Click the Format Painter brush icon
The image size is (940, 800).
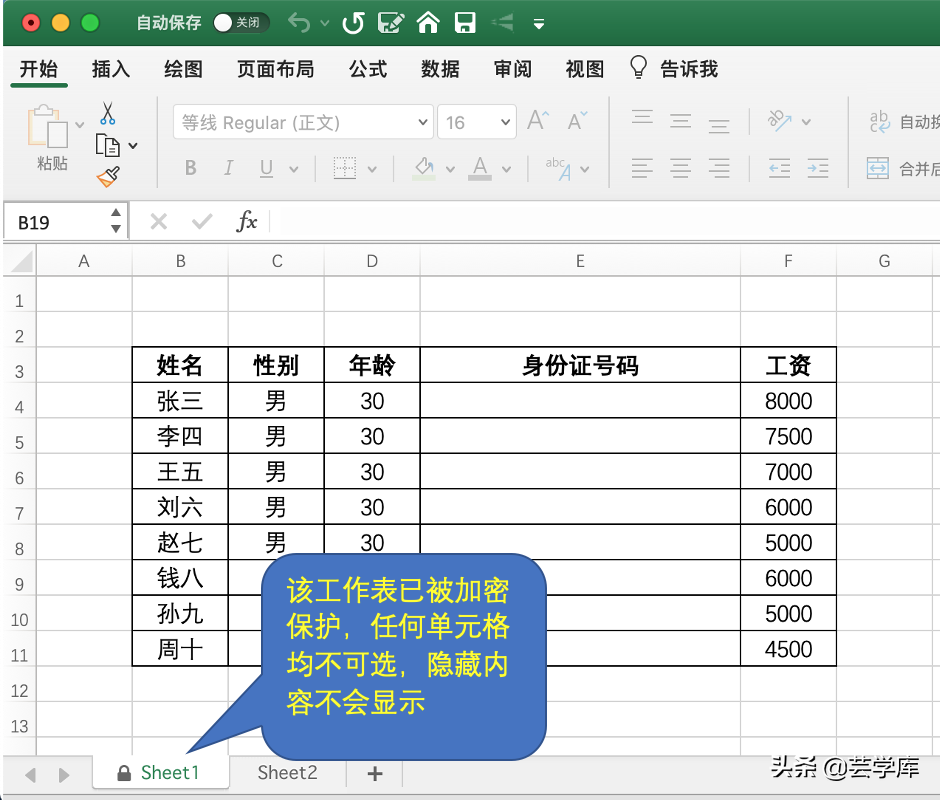tap(109, 176)
